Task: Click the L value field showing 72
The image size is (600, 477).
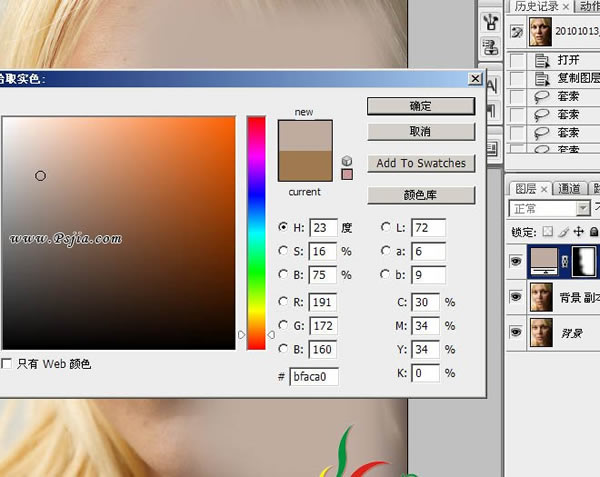Action: click(x=428, y=228)
